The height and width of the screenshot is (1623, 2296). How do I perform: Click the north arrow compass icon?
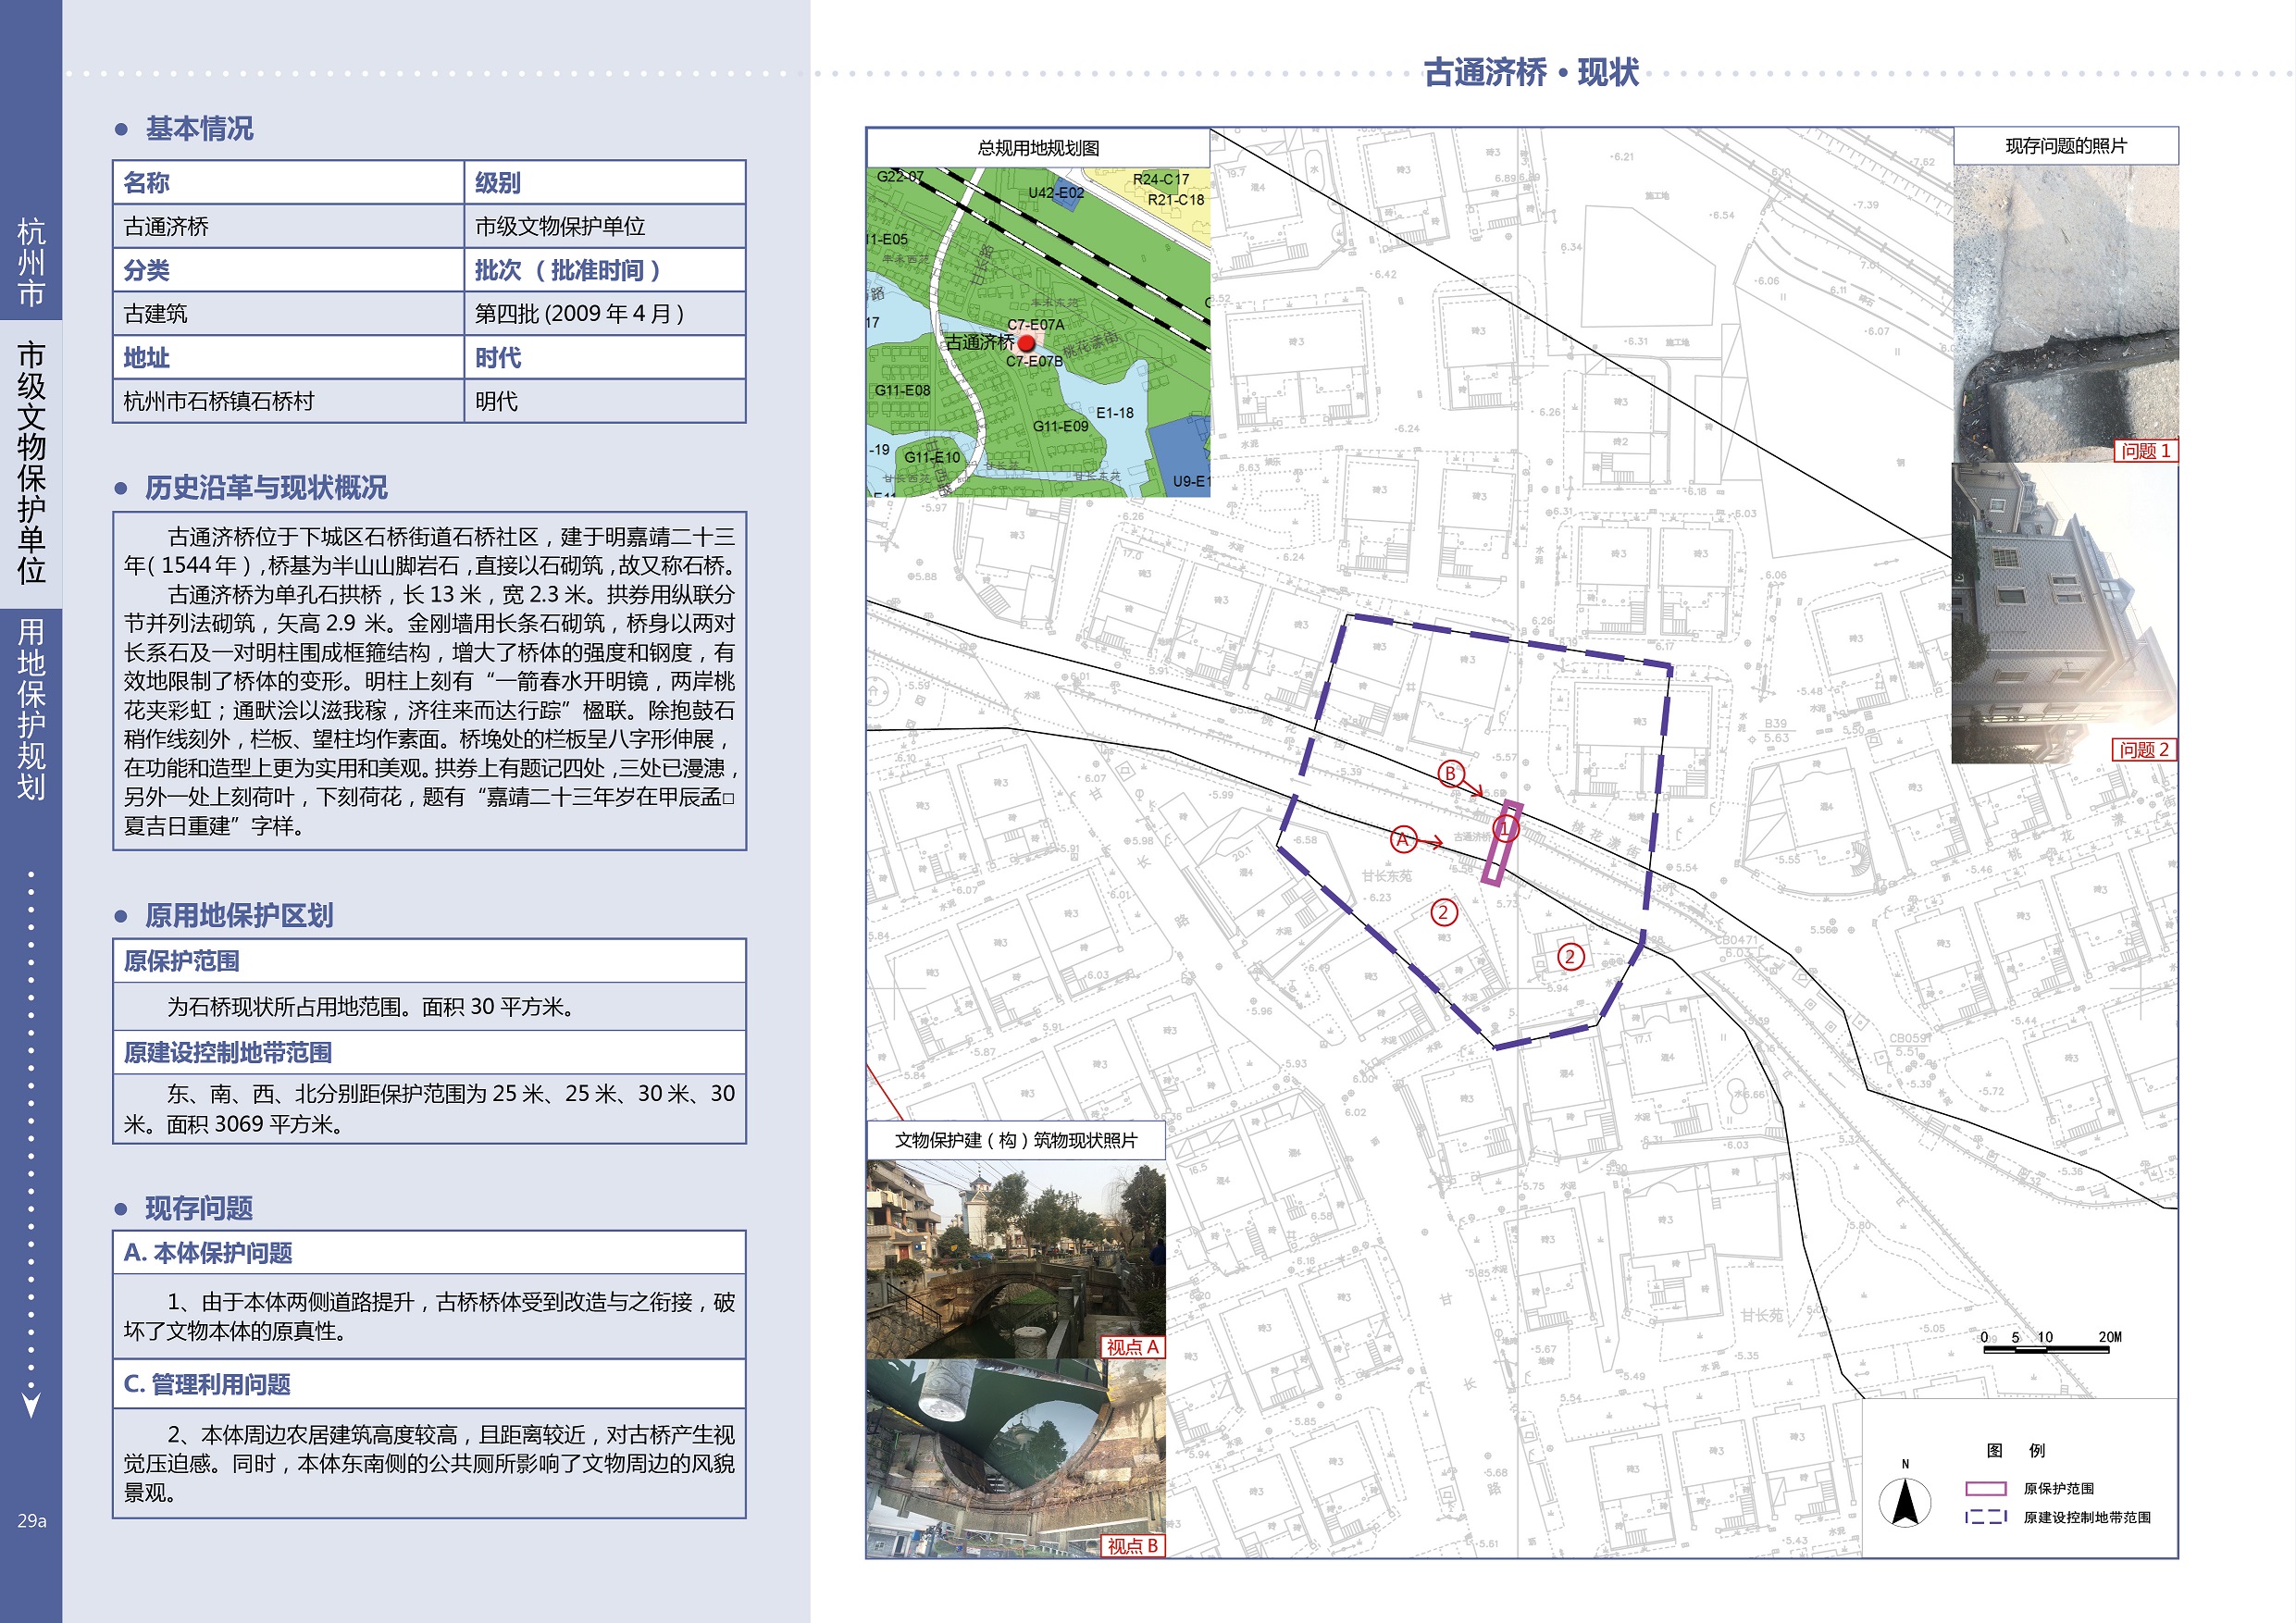coord(1904,1502)
